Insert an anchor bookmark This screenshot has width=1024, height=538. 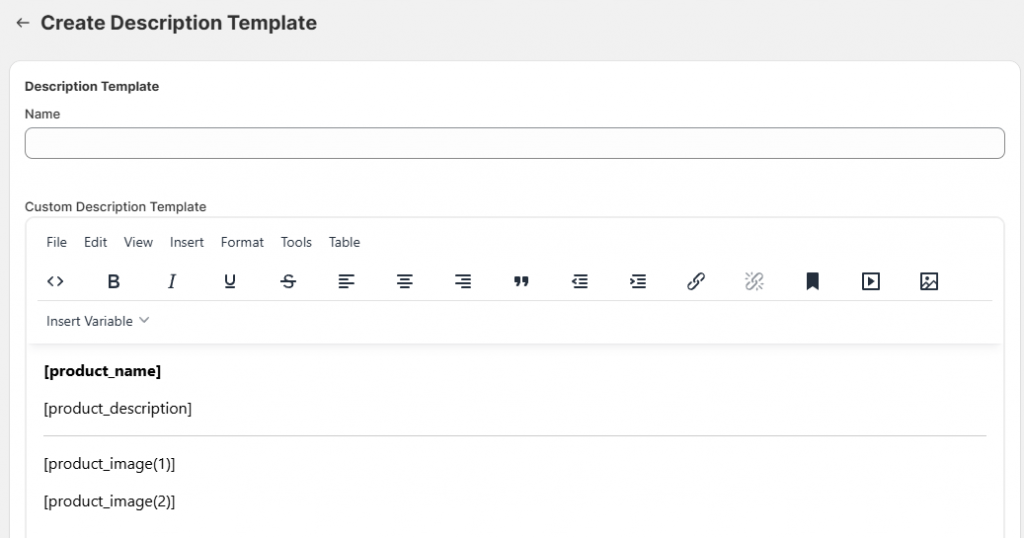click(812, 281)
